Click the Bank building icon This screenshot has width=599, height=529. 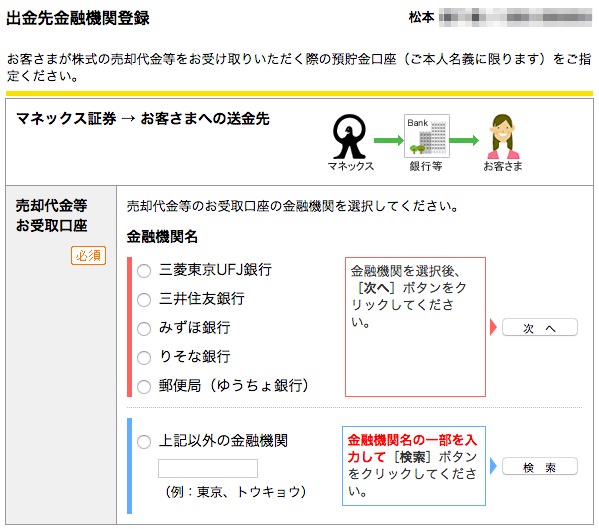pos(427,136)
